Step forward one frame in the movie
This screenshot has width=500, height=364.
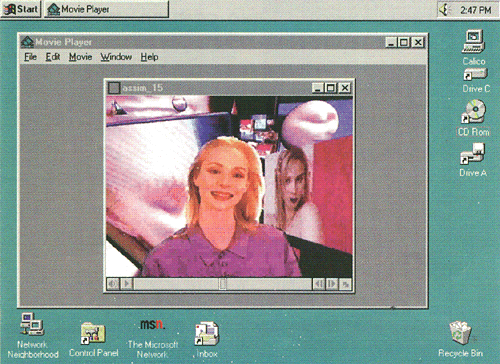(x=332, y=284)
